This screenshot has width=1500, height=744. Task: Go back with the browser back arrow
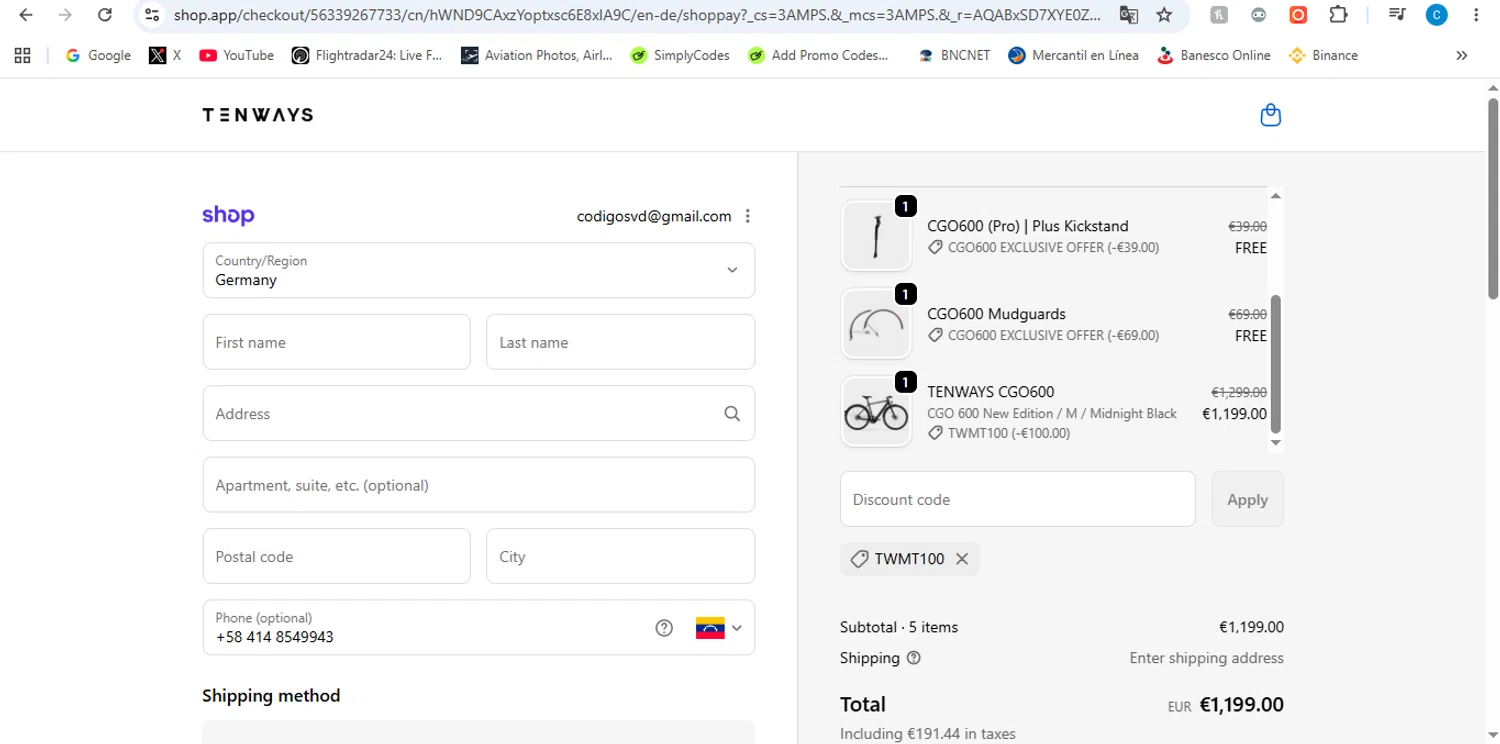click(x=26, y=15)
